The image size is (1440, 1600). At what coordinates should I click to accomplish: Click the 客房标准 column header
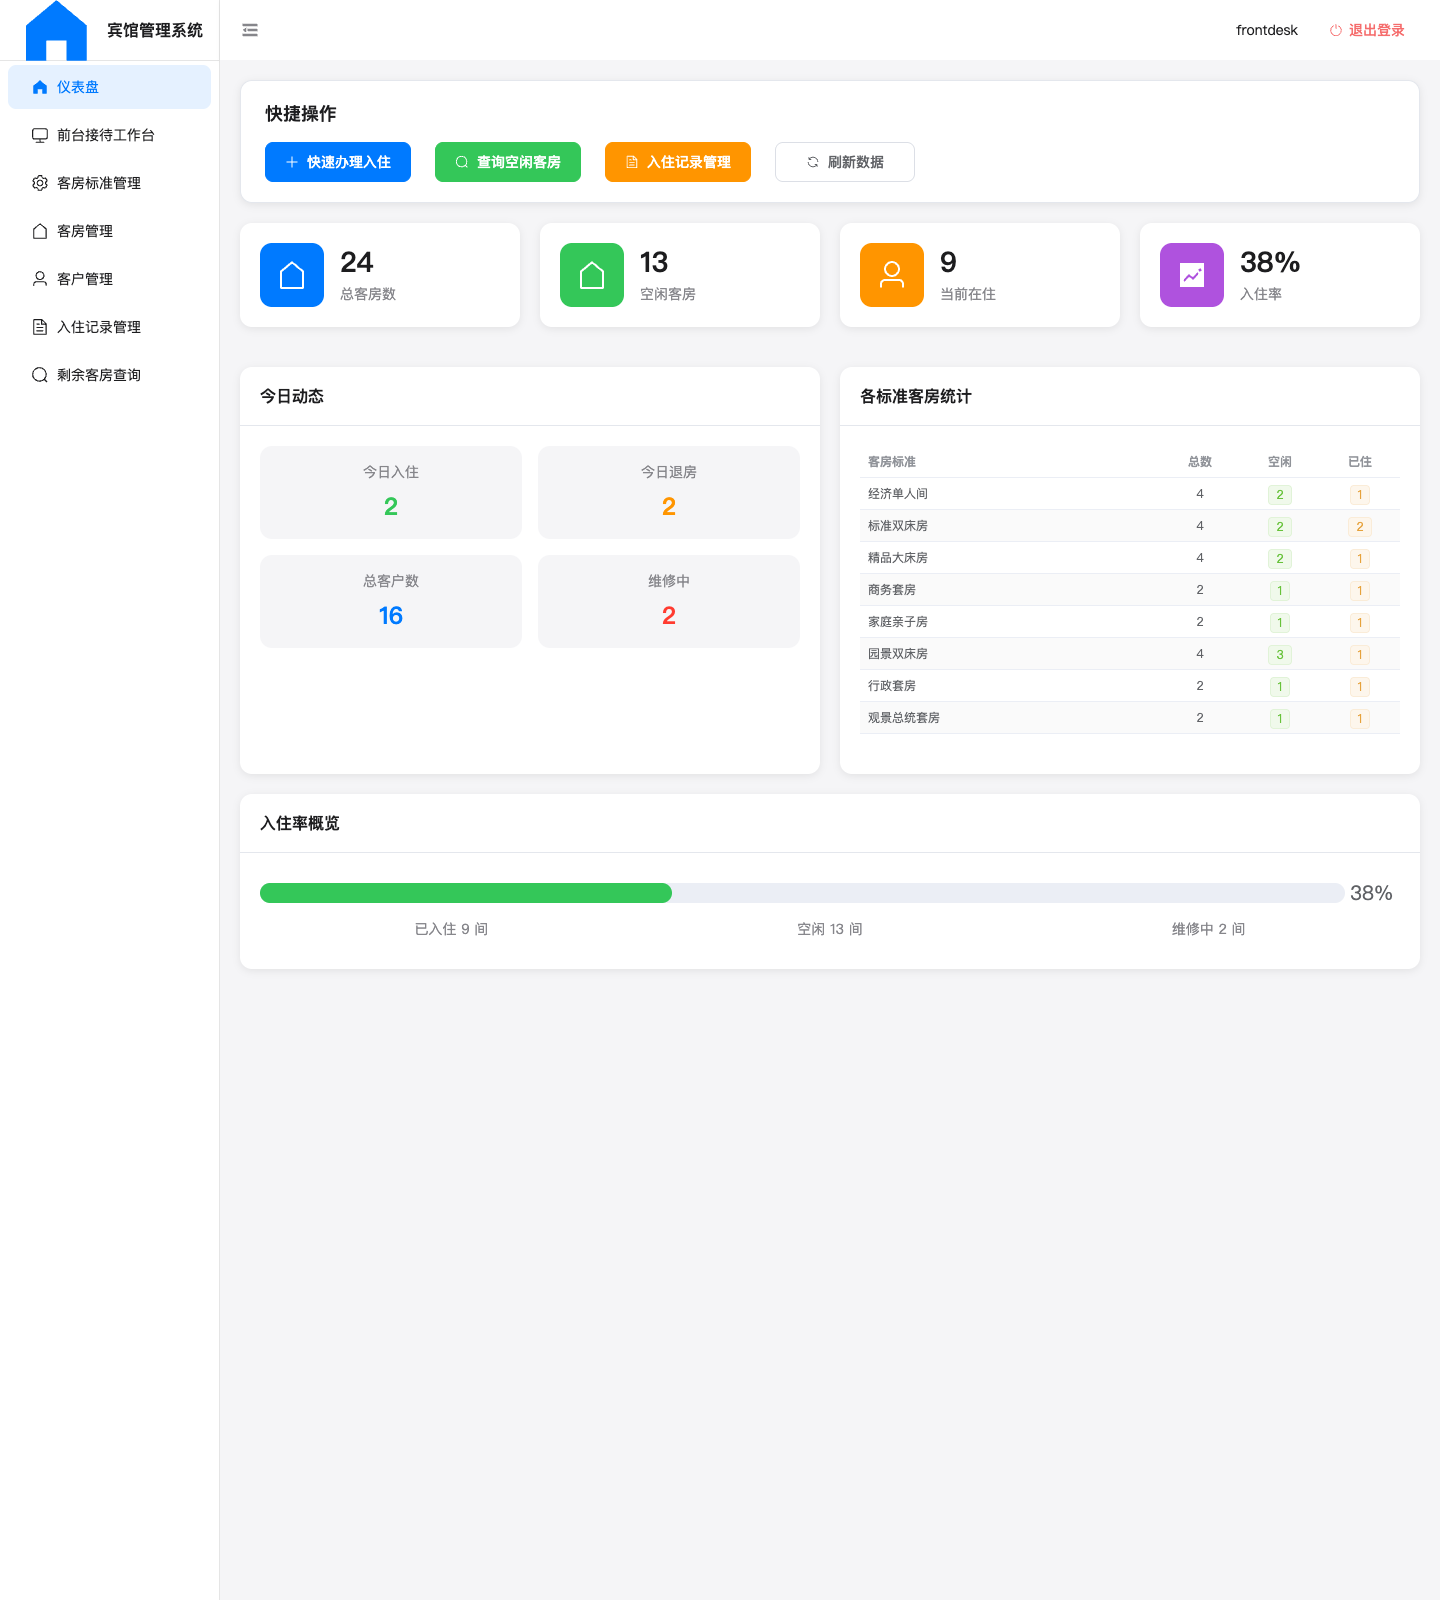coord(892,462)
